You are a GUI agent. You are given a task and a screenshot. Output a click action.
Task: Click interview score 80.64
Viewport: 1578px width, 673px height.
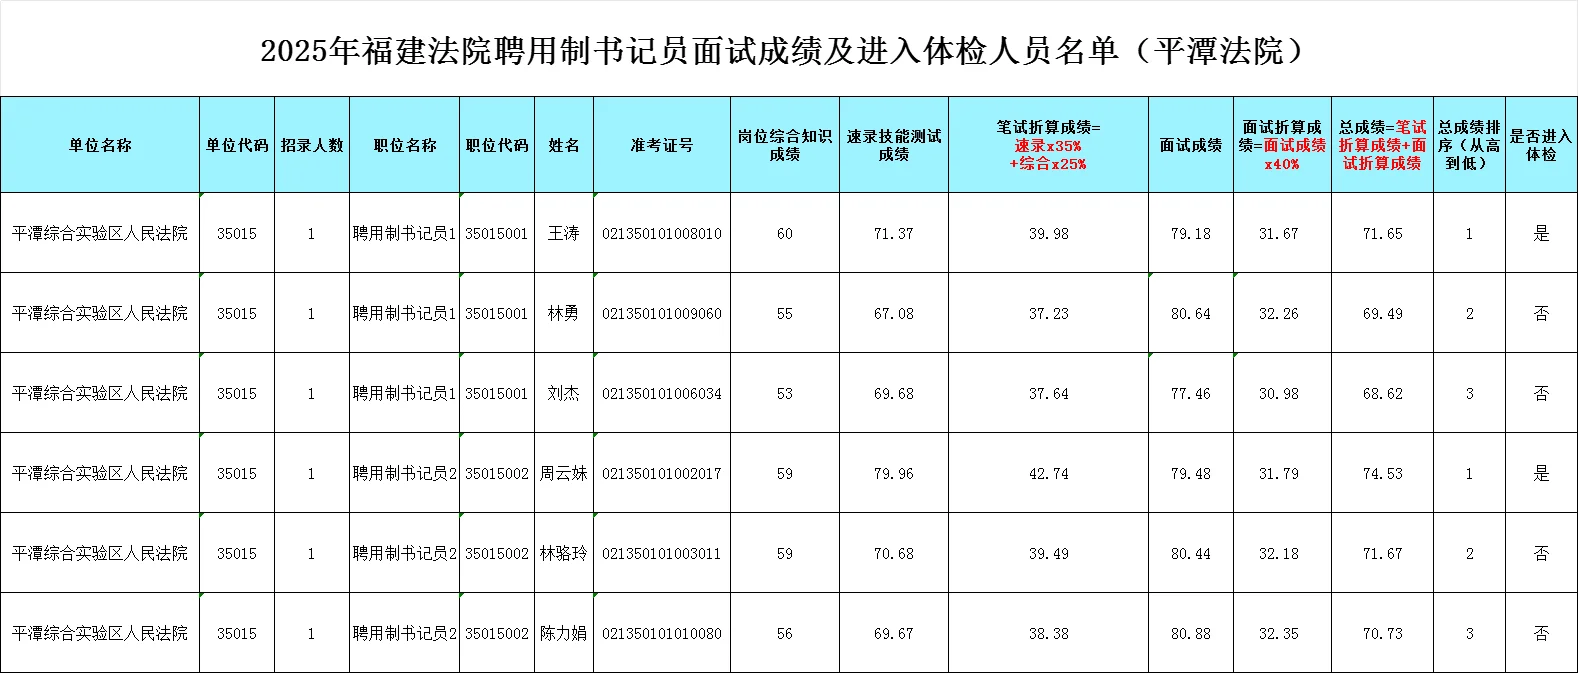click(1191, 313)
